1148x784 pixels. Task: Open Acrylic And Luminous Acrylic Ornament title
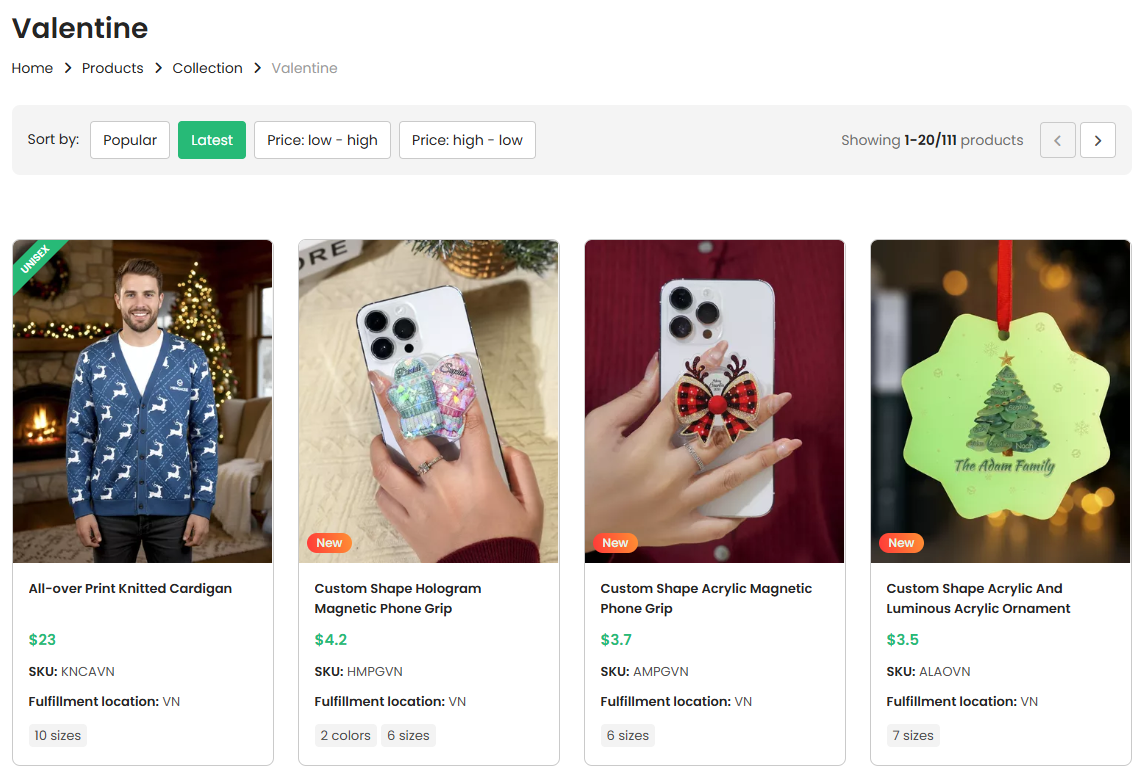tap(978, 598)
